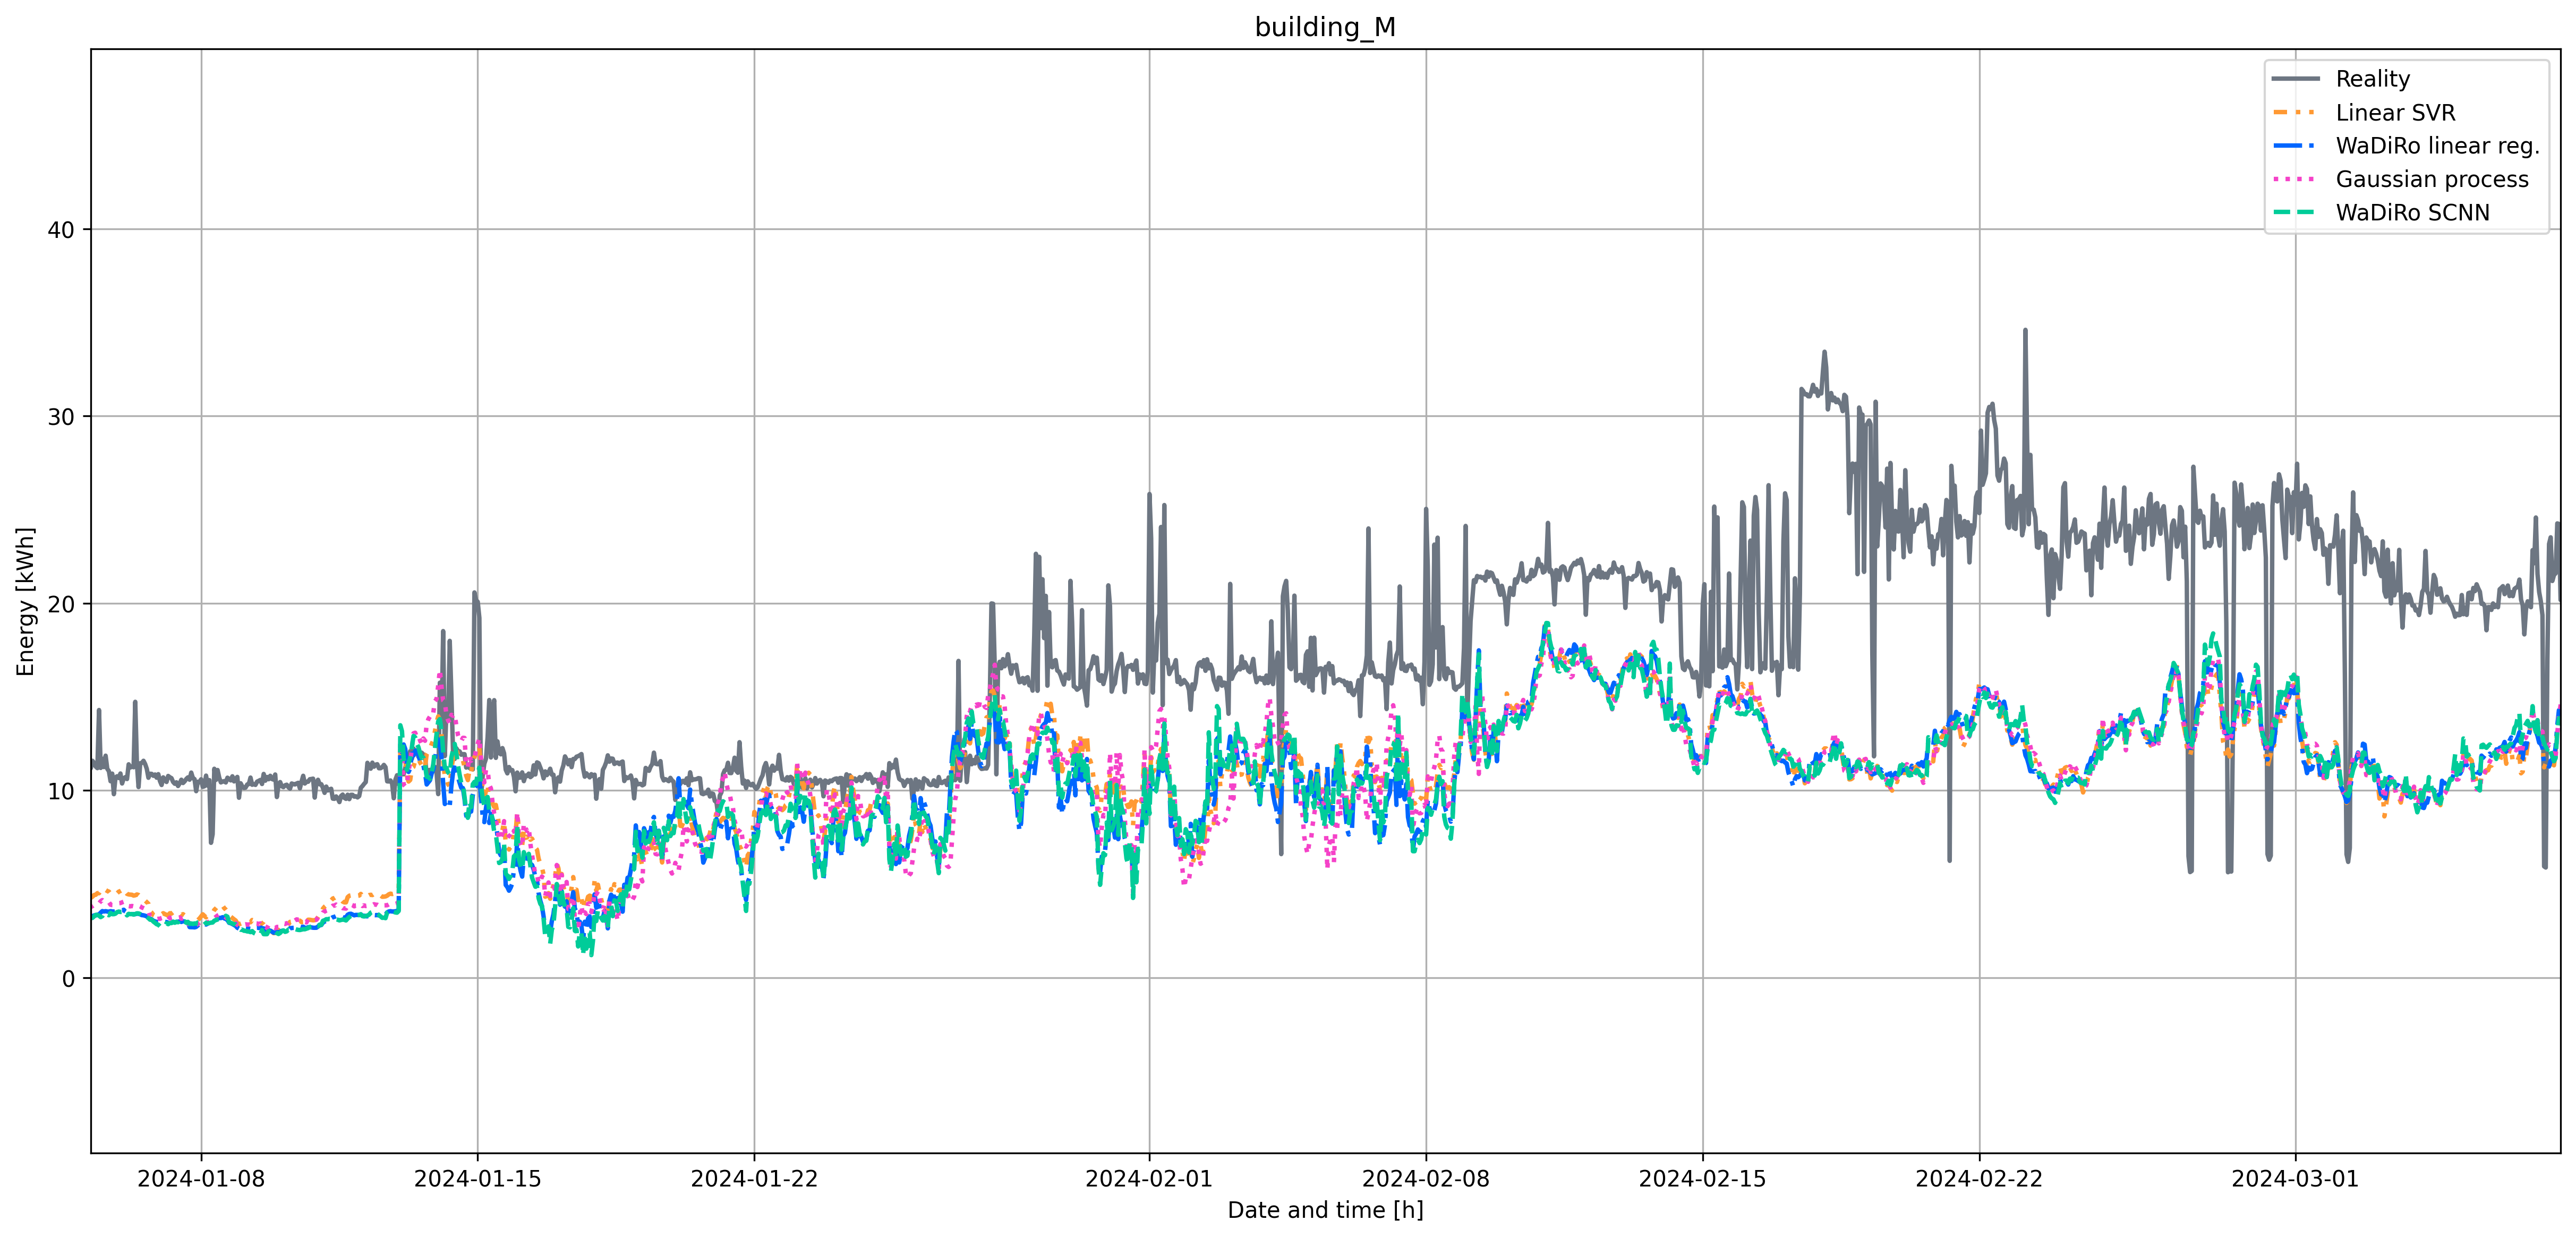The image size is (2576, 1238).
Task: Click the Energy [kWh] y-axis label
Action: 26,601
